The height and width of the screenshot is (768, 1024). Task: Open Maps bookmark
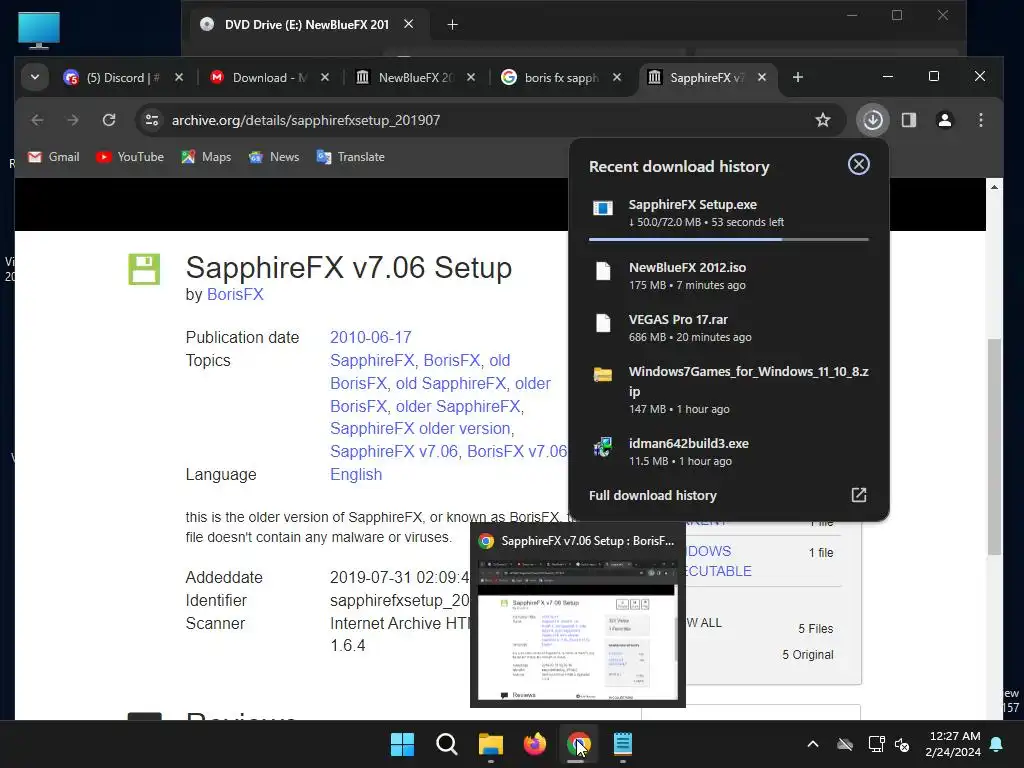pos(206,157)
